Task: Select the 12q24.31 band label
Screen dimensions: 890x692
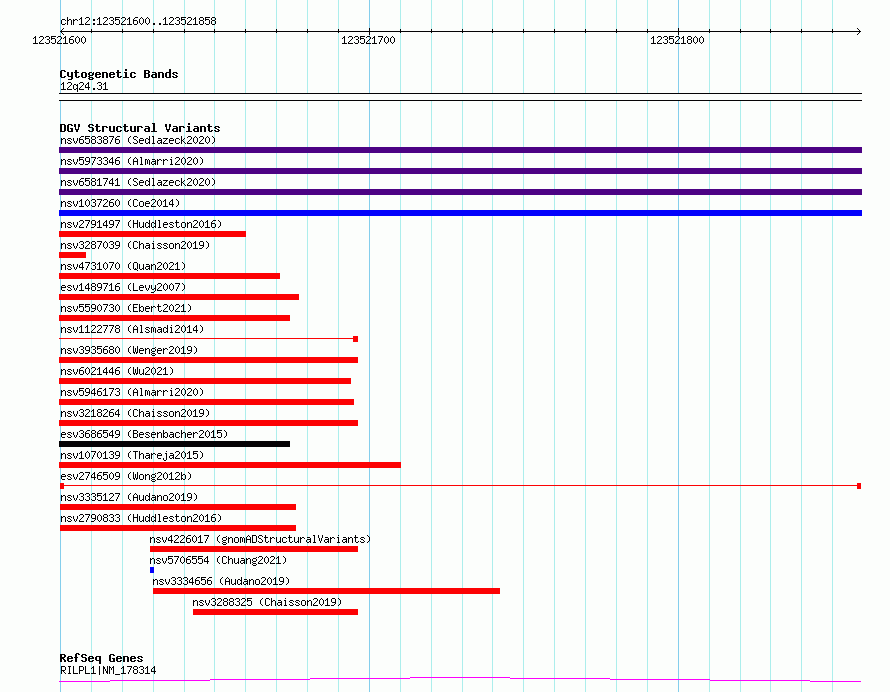Action: click(x=84, y=86)
